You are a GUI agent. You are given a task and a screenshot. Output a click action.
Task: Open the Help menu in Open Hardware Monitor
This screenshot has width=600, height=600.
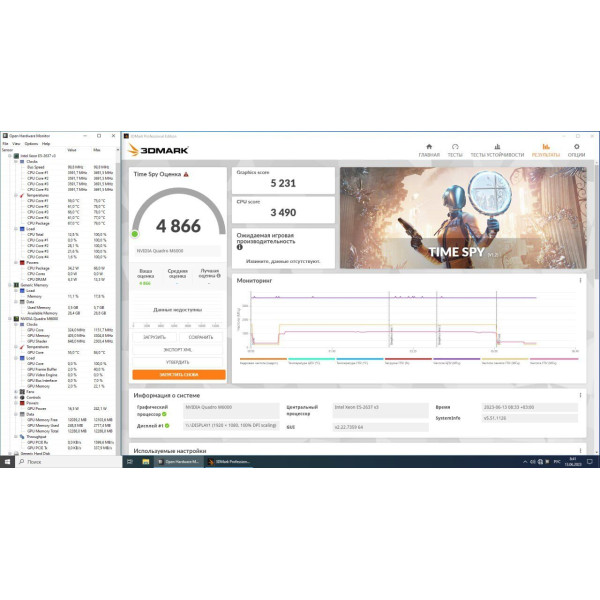(46, 143)
